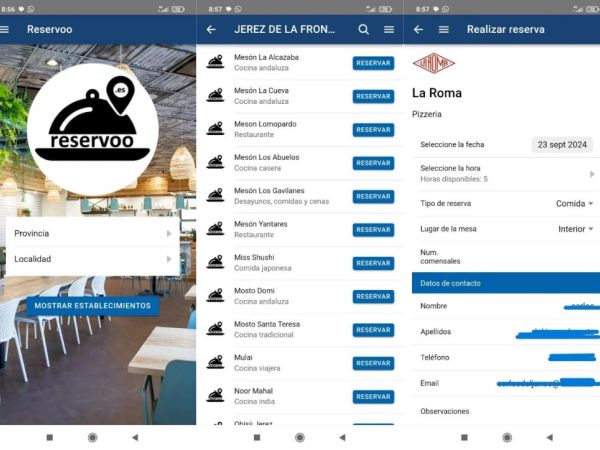This screenshot has height=450, width=600.
Task: Open date picker showing 23 sept 2024
Action: 562,145
